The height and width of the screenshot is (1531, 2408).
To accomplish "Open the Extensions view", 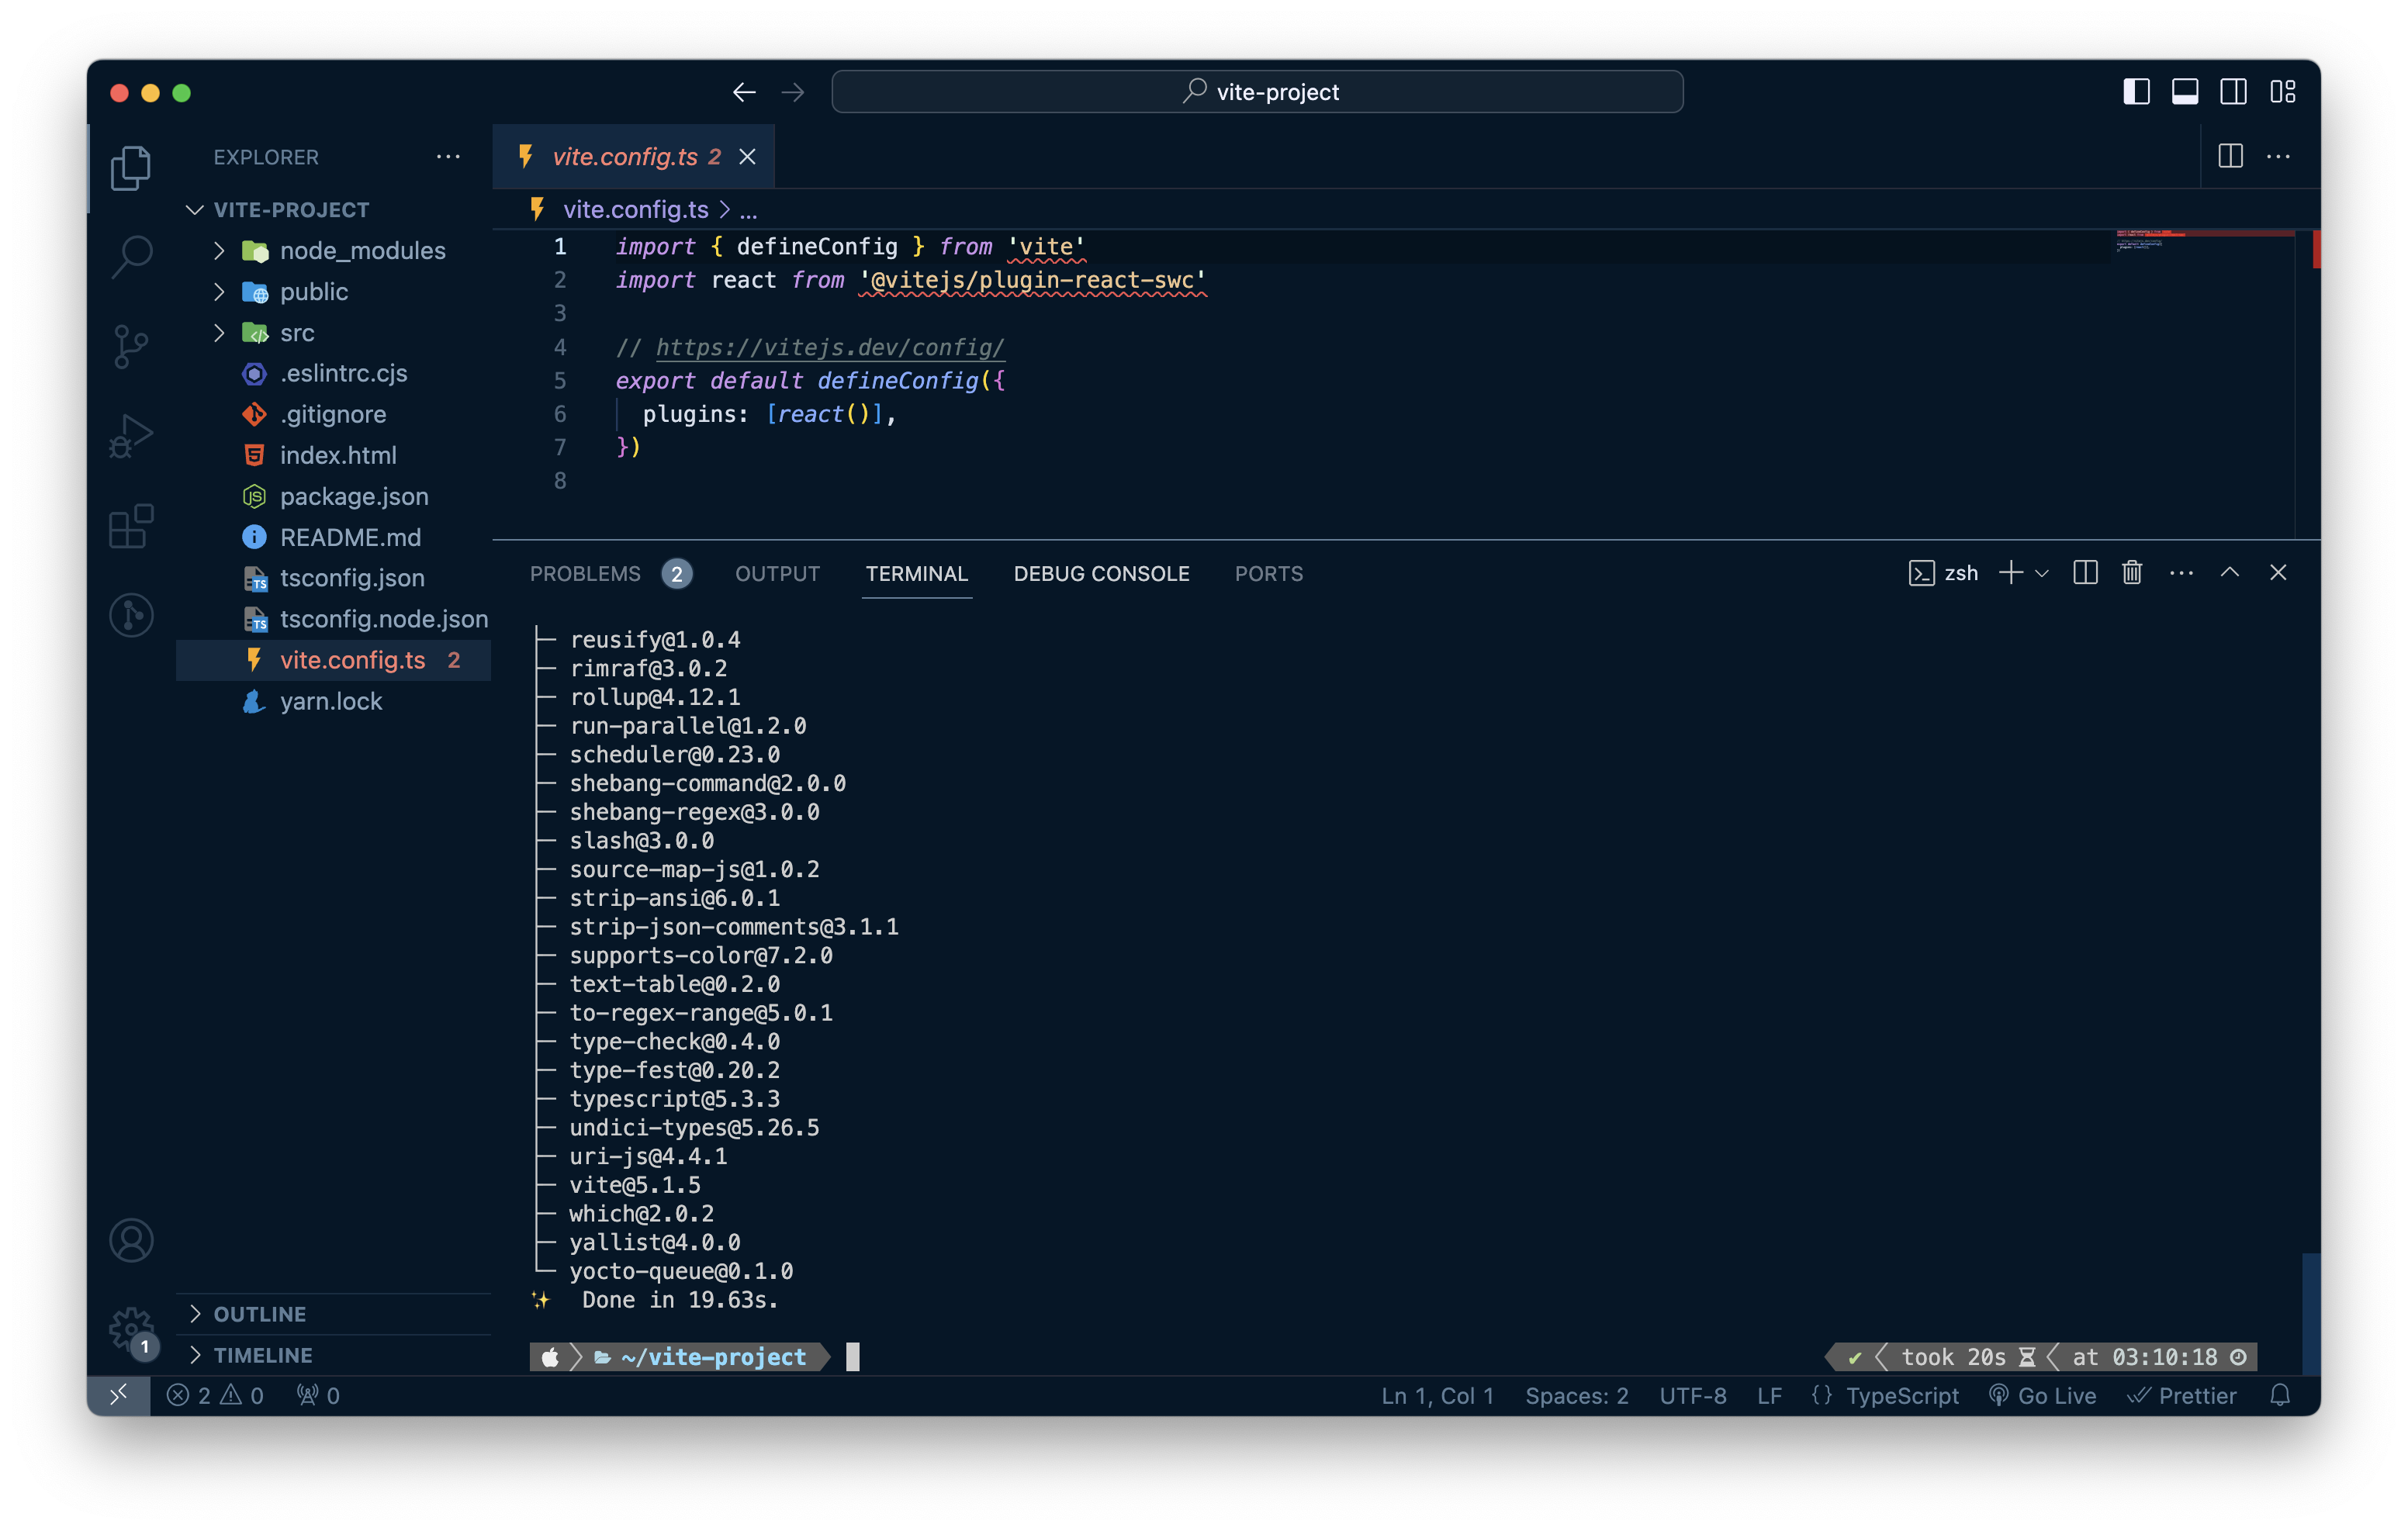I will pyautogui.click(x=131, y=526).
